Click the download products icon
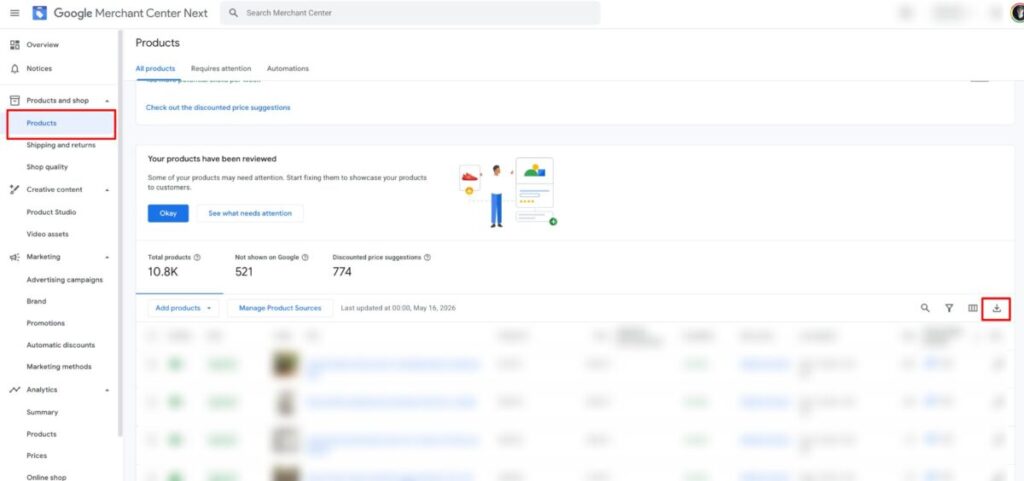Viewport: 1024px width, 481px height. point(997,308)
